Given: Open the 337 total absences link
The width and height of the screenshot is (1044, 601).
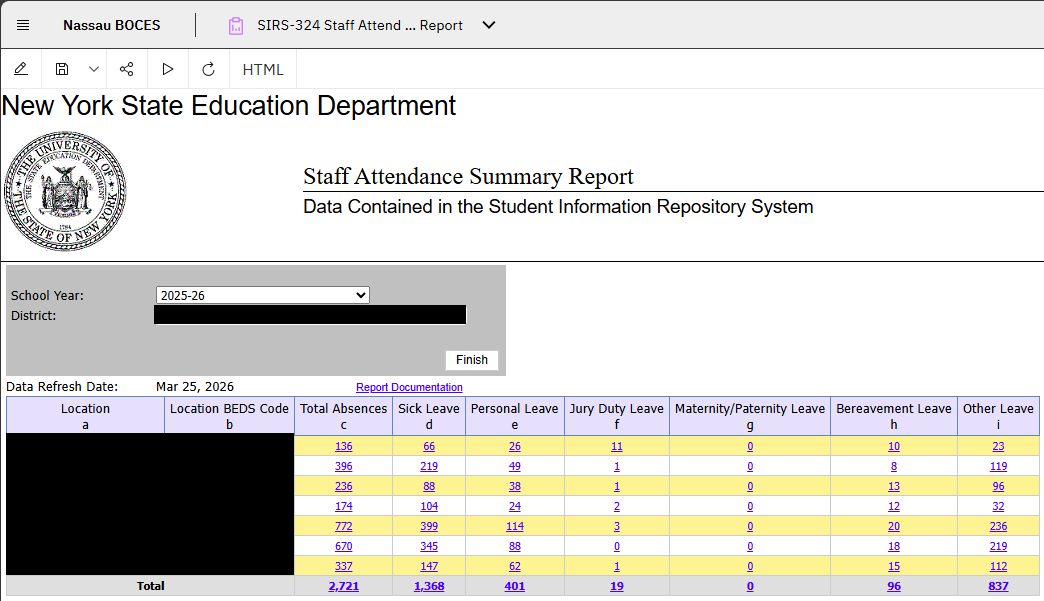Looking at the screenshot, I should (344, 566).
